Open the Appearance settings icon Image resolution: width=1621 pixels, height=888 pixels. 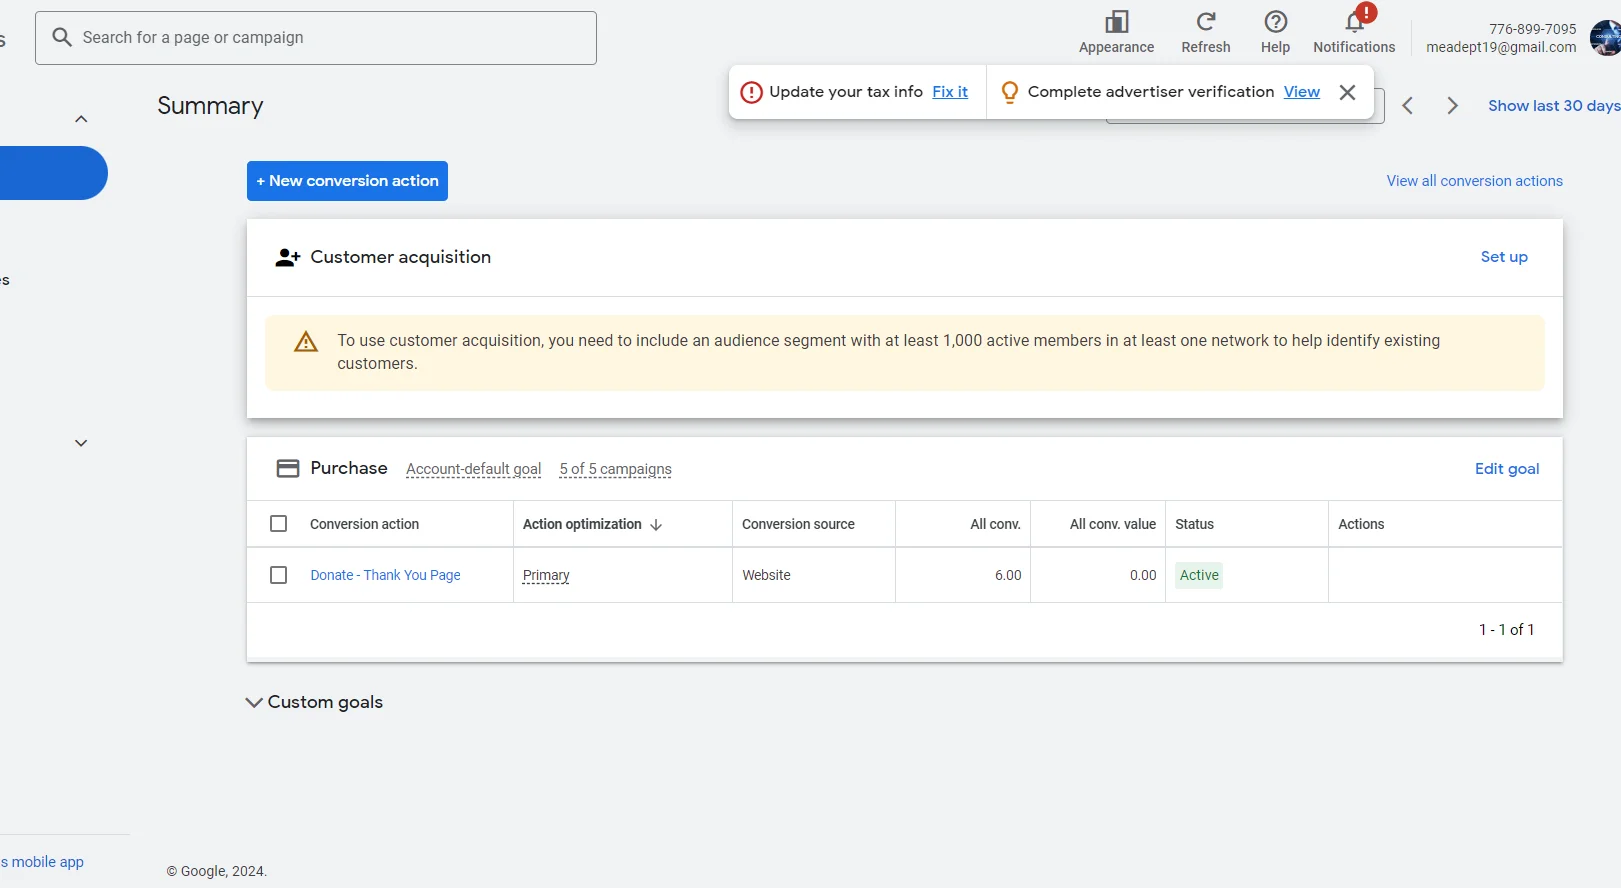click(x=1116, y=23)
